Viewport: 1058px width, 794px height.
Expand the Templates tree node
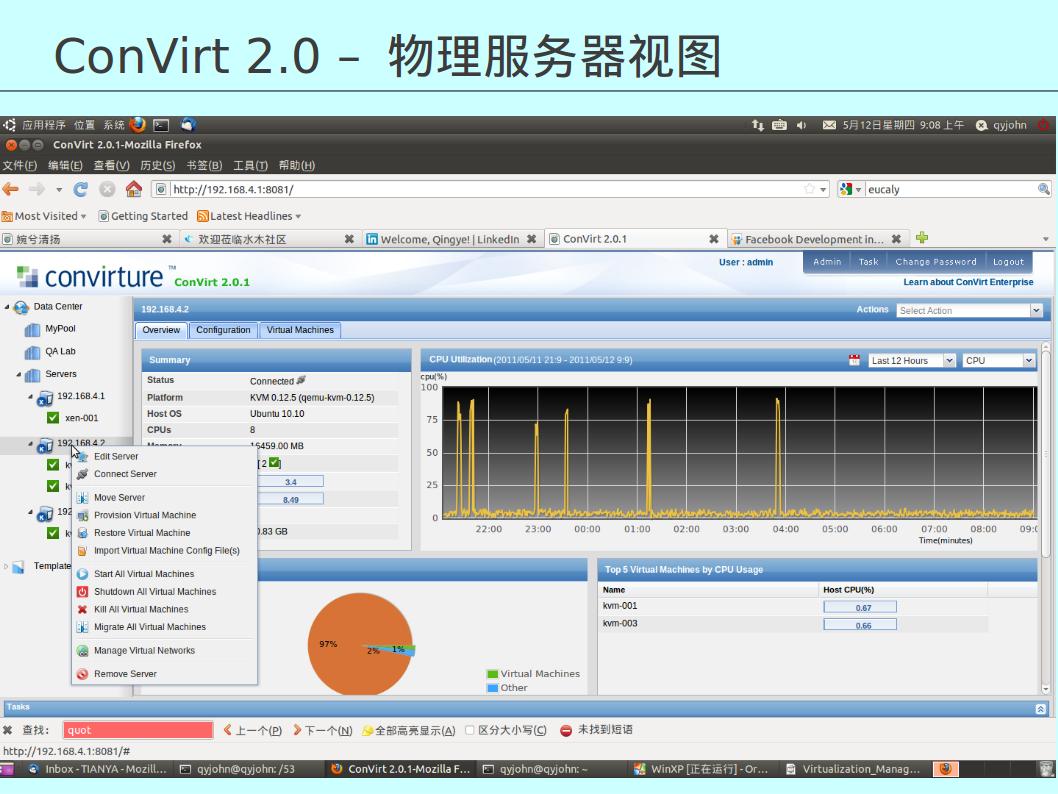[7, 567]
